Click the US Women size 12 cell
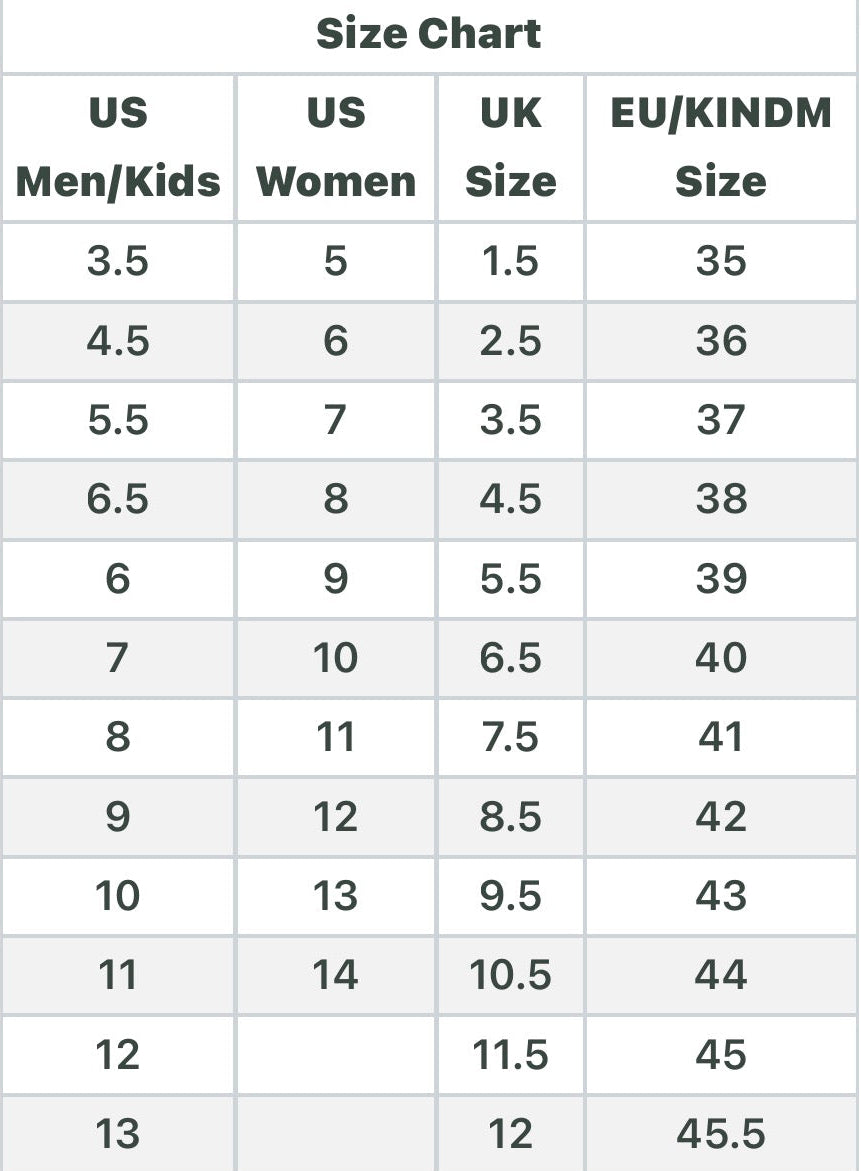 tap(336, 817)
